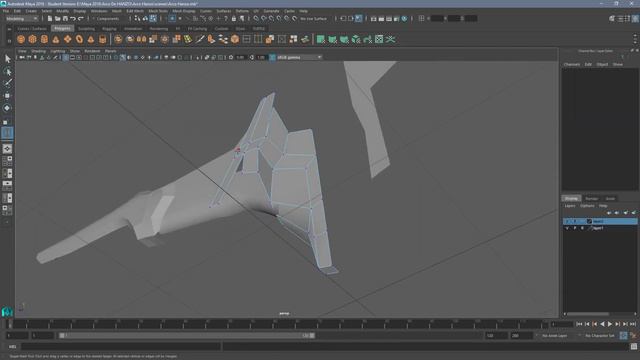640x360 pixels.
Task: Select the Rotate tool in toolbox
Action: point(7,108)
